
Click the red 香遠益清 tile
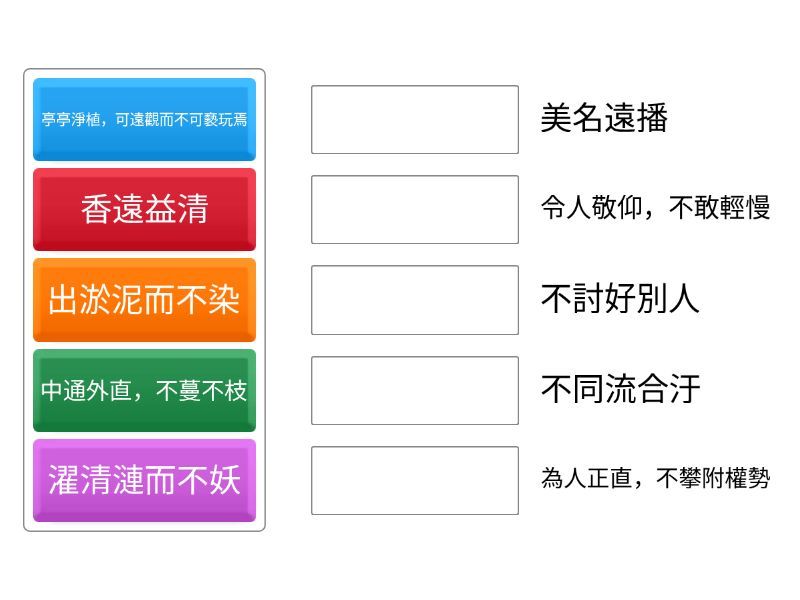[x=144, y=209]
